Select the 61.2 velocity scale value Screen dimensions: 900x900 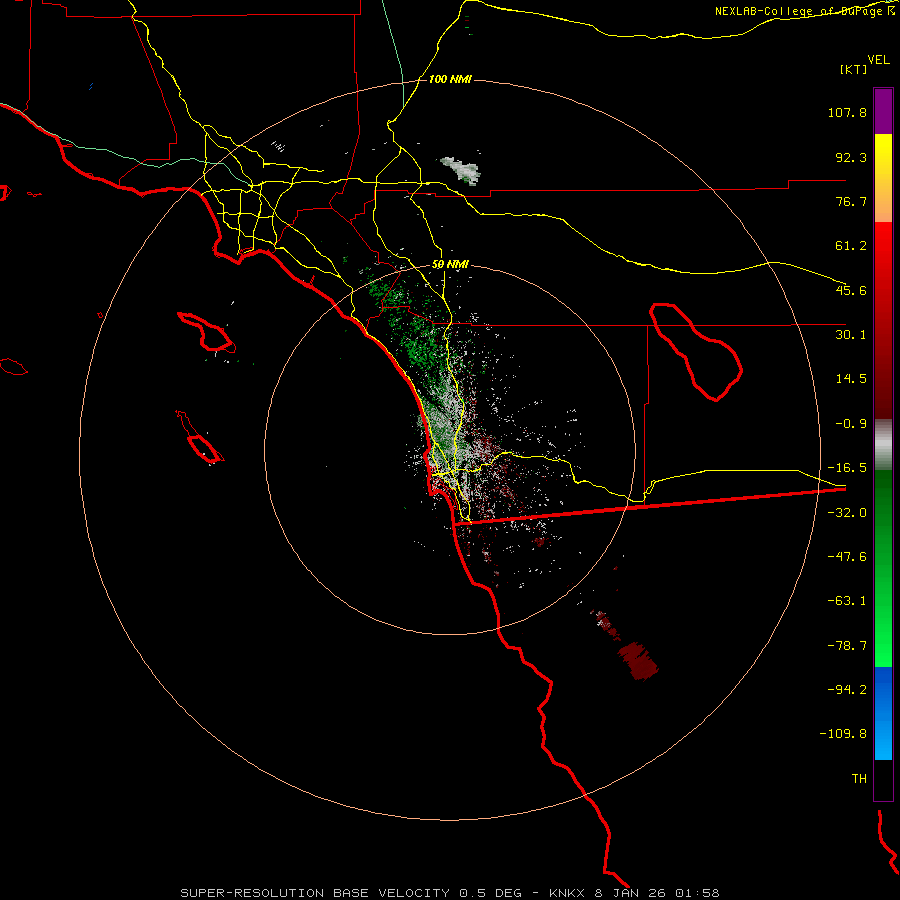click(x=851, y=246)
